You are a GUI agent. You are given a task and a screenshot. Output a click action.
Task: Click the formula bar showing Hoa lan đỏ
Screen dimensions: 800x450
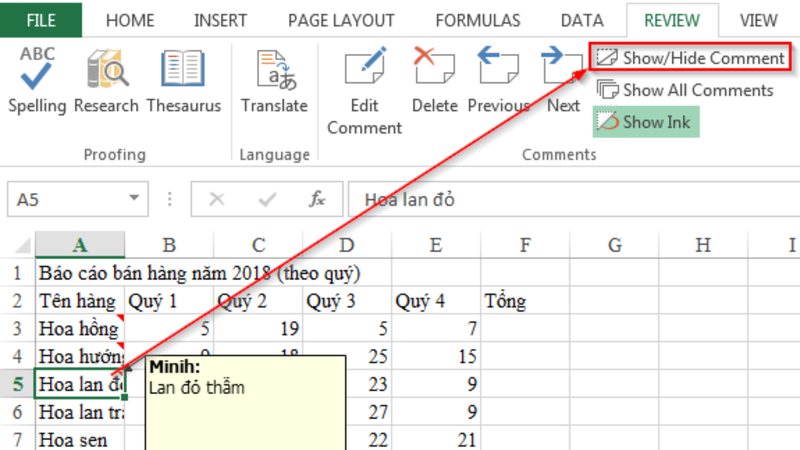[574, 199]
